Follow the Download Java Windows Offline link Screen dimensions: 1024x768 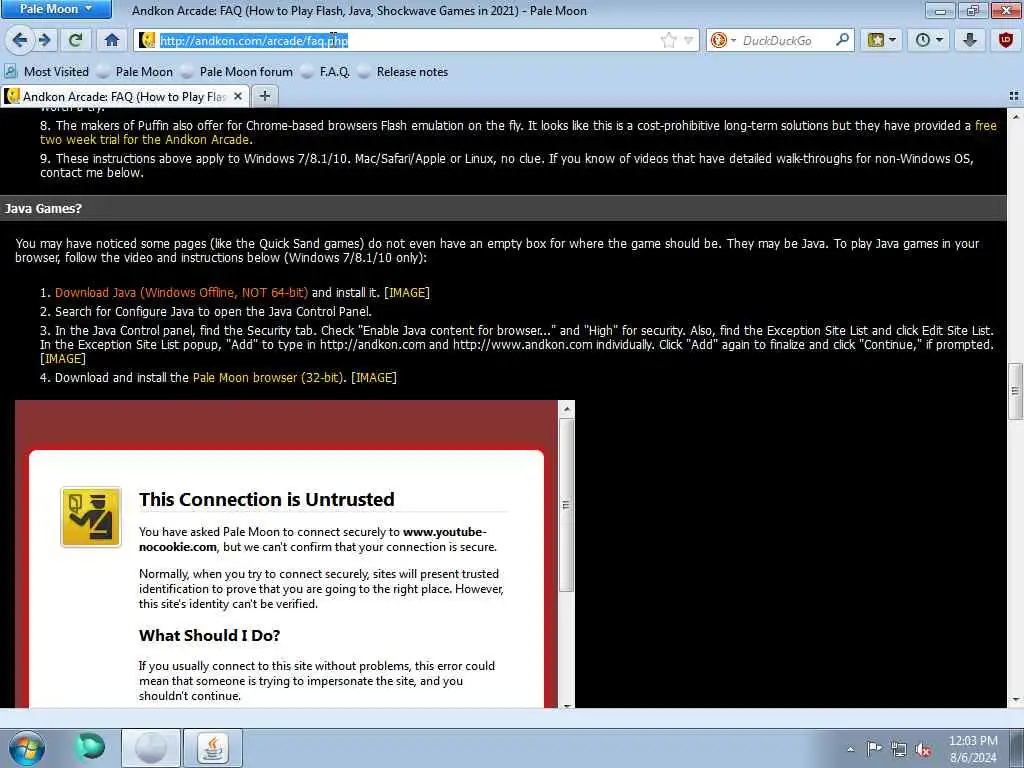point(182,293)
